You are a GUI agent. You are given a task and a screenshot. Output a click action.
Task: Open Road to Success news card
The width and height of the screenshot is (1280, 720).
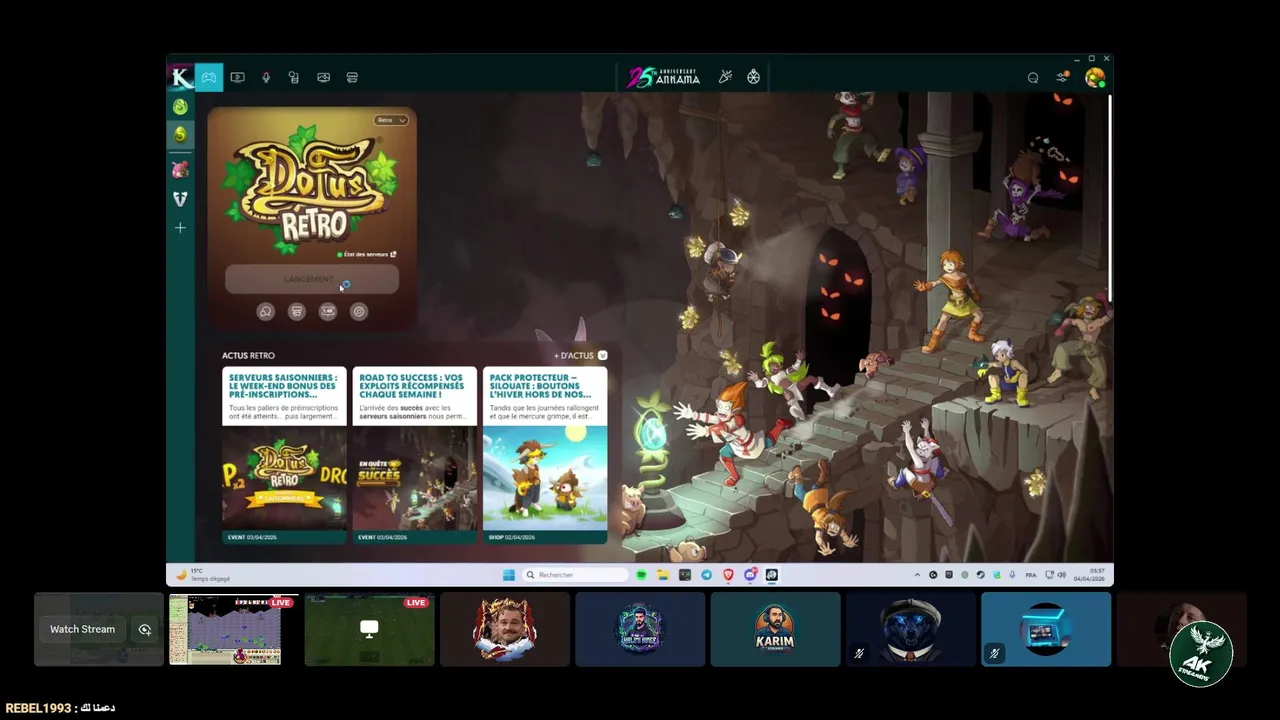click(415, 455)
